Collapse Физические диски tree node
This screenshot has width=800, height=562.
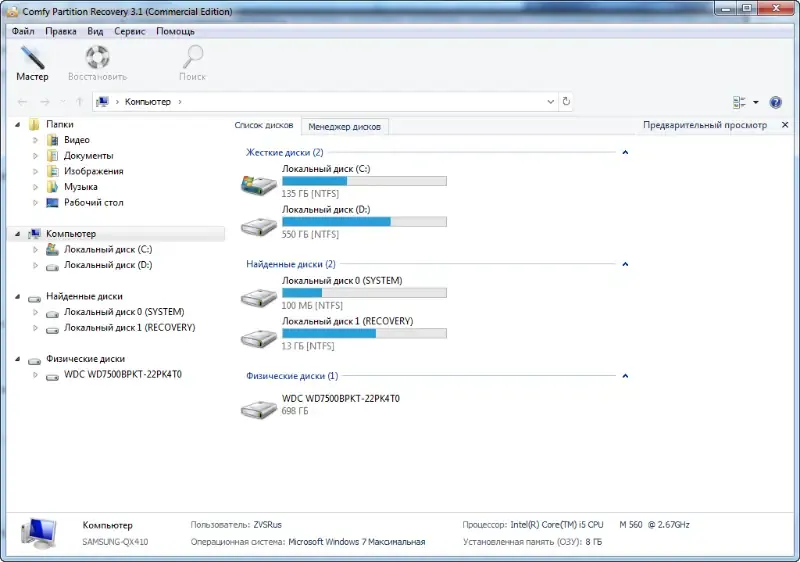[17, 359]
